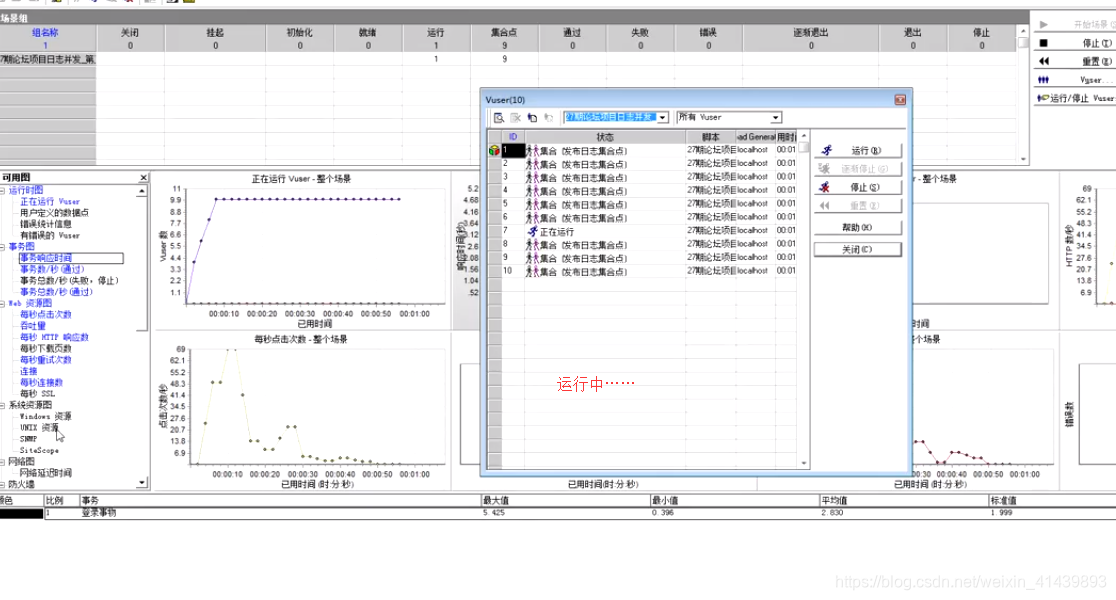The width and height of the screenshot is (1116, 600).
Task: Click the ID column header
Action: 513,137
